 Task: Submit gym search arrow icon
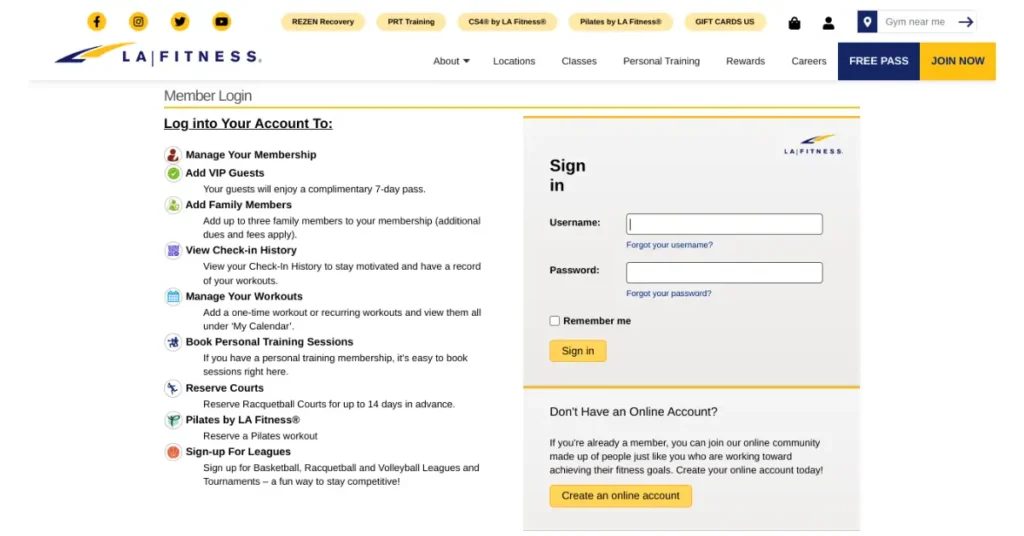(x=966, y=22)
